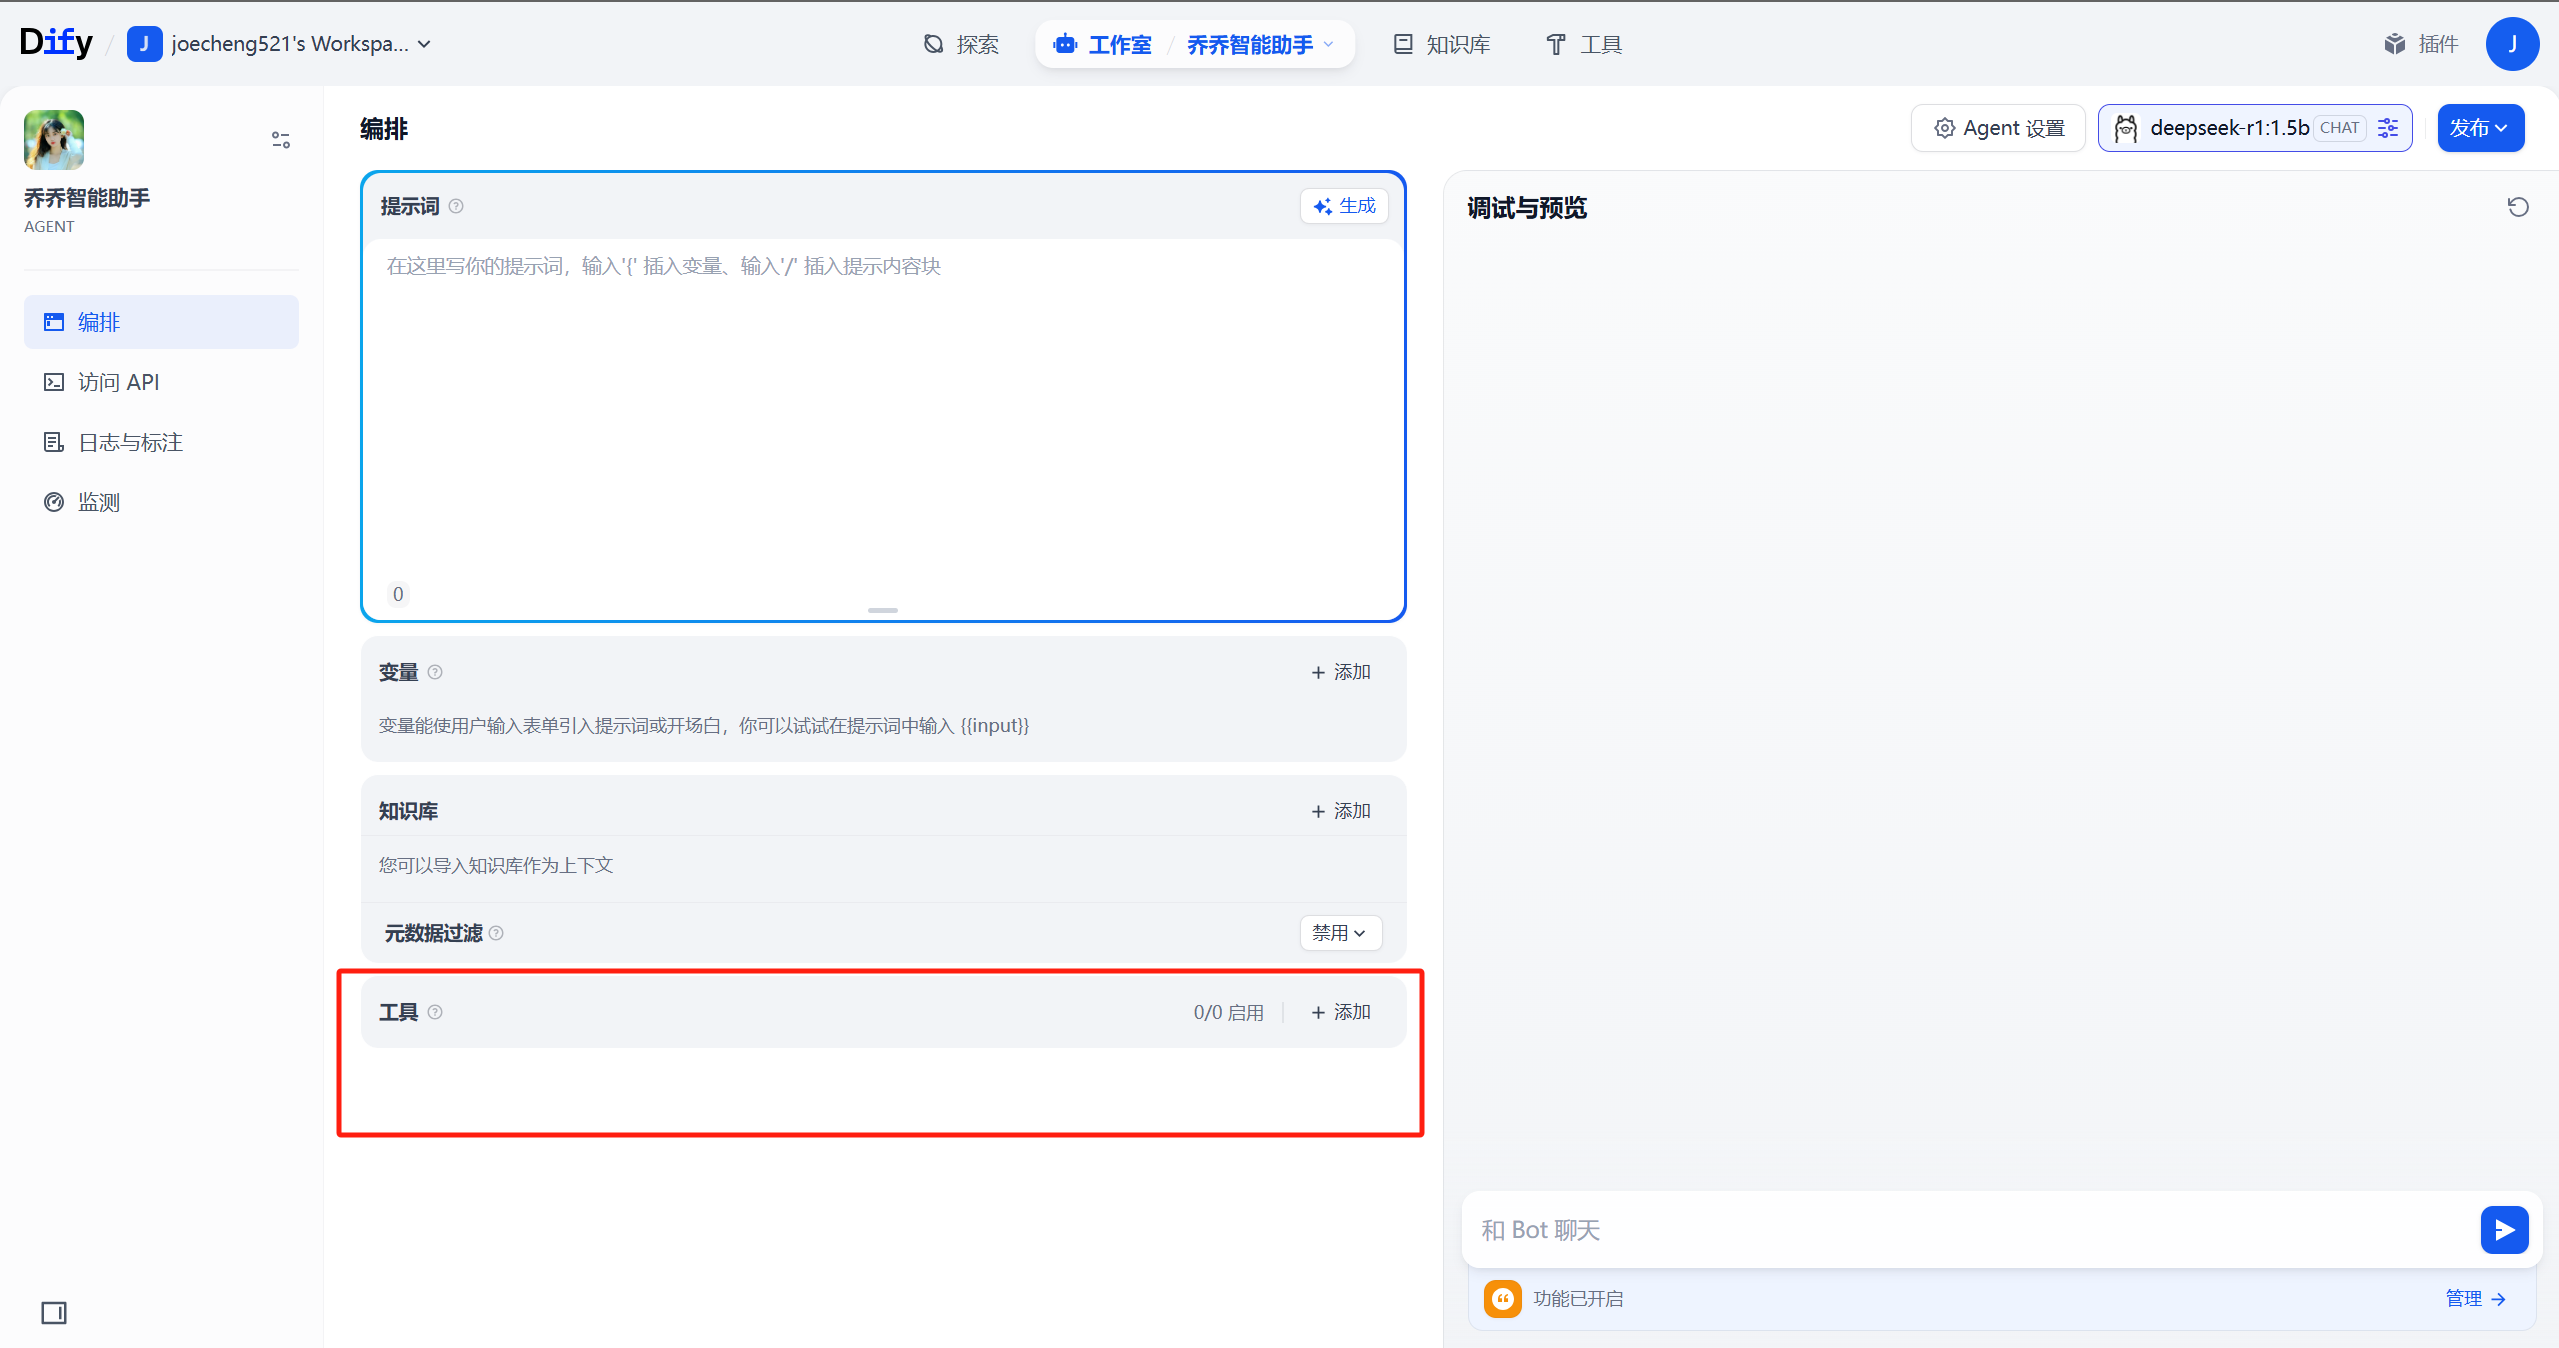2559x1348 pixels.
Task: Click the help icon next to 元数据过滤
Action: [x=496, y=933]
